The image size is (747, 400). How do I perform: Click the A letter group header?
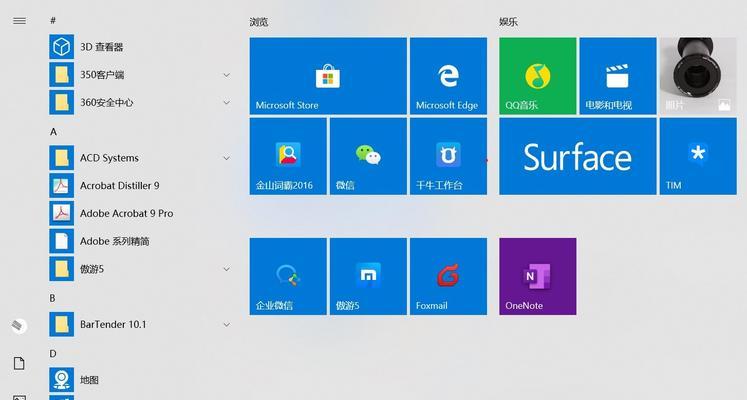tap(53, 132)
